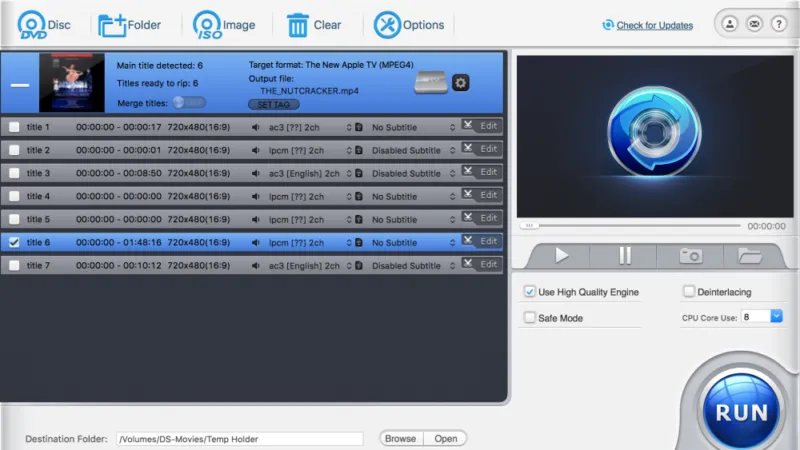Image resolution: width=800 pixels, height=450 pixels.
Task: Click the scissors icon in title 4 row
Action: pyautogui.click(x=468, y=194)
